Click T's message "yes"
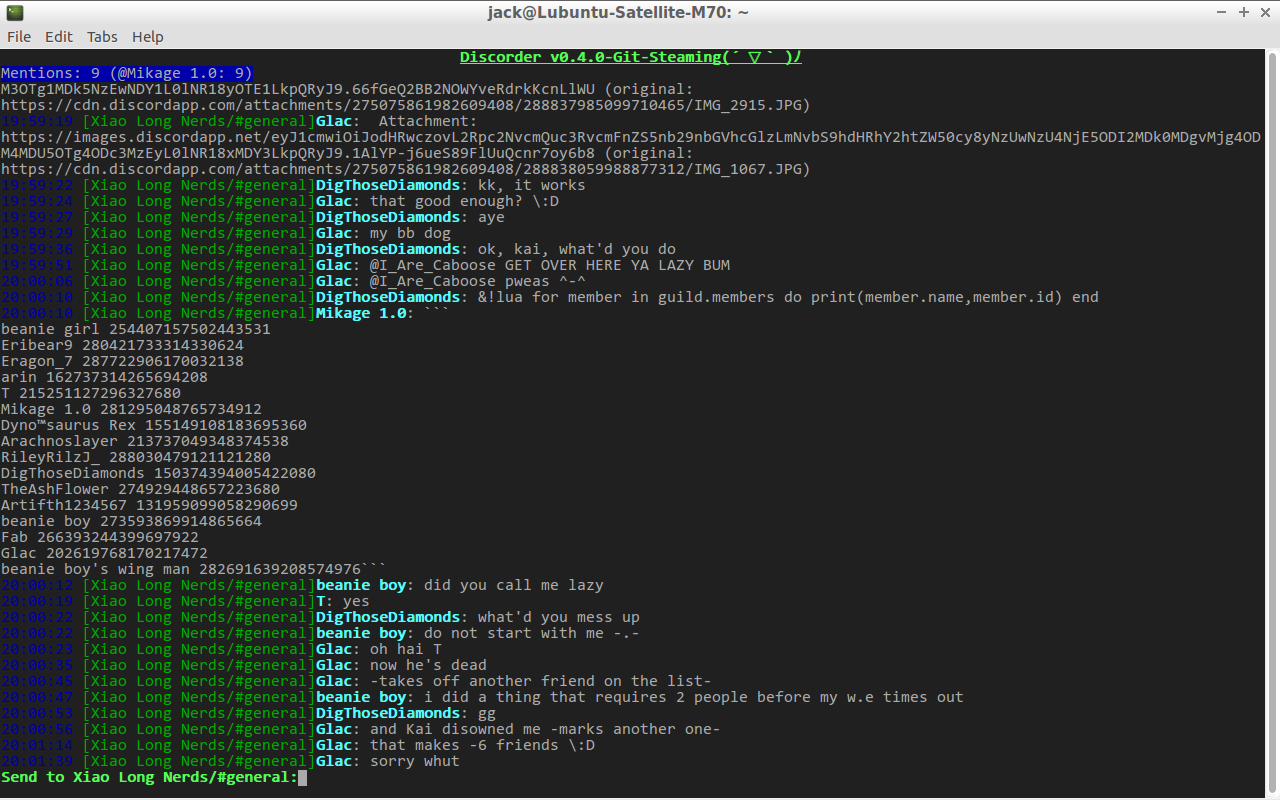 click(x=356, y=601)
